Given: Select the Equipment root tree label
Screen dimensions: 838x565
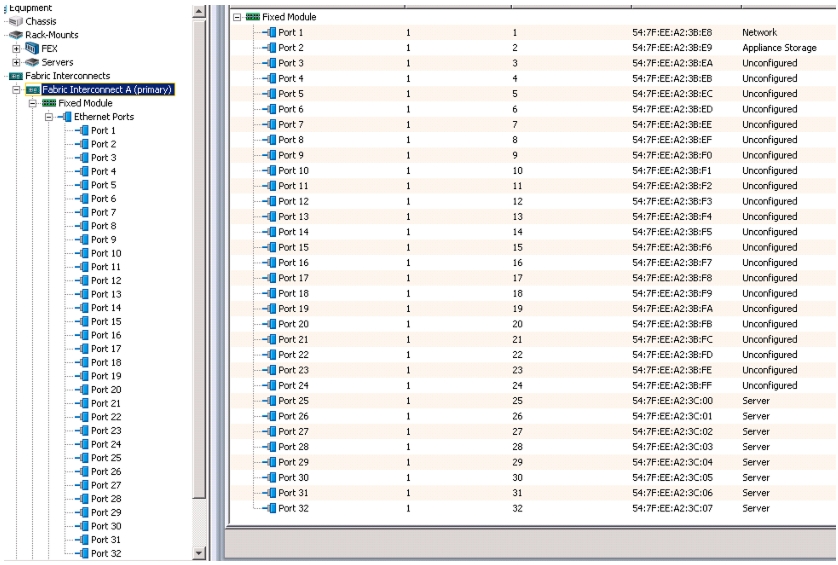Looking at the screenshot, I should [30, 7].
